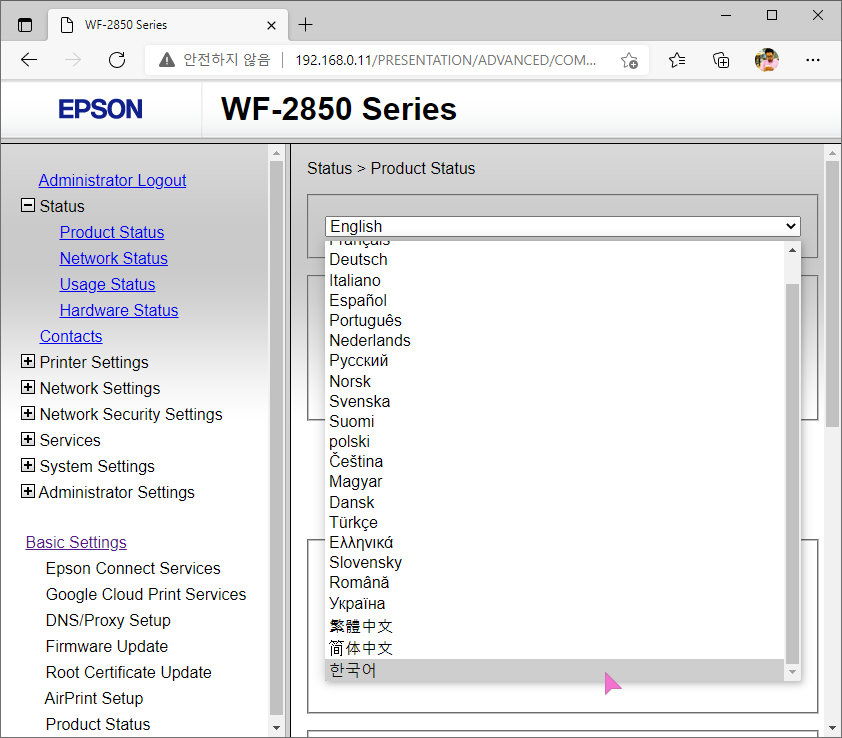
Task: Pick Ελληνικά from the language list
Action: tap(555, 542)
